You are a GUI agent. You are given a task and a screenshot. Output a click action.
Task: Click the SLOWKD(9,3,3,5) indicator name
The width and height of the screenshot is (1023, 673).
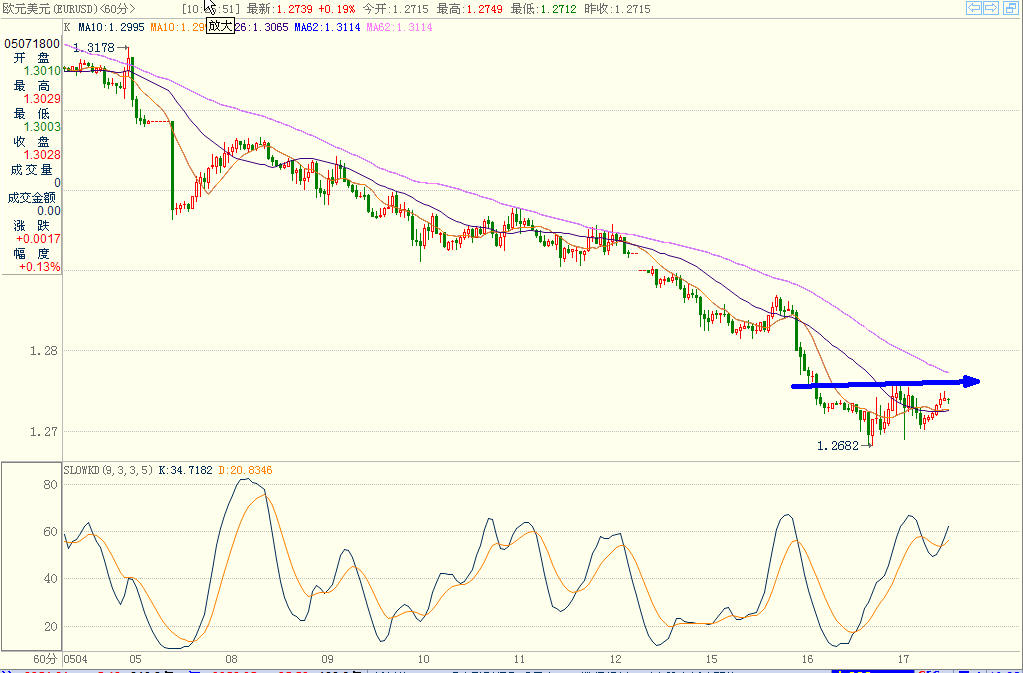tap(108, 470)
